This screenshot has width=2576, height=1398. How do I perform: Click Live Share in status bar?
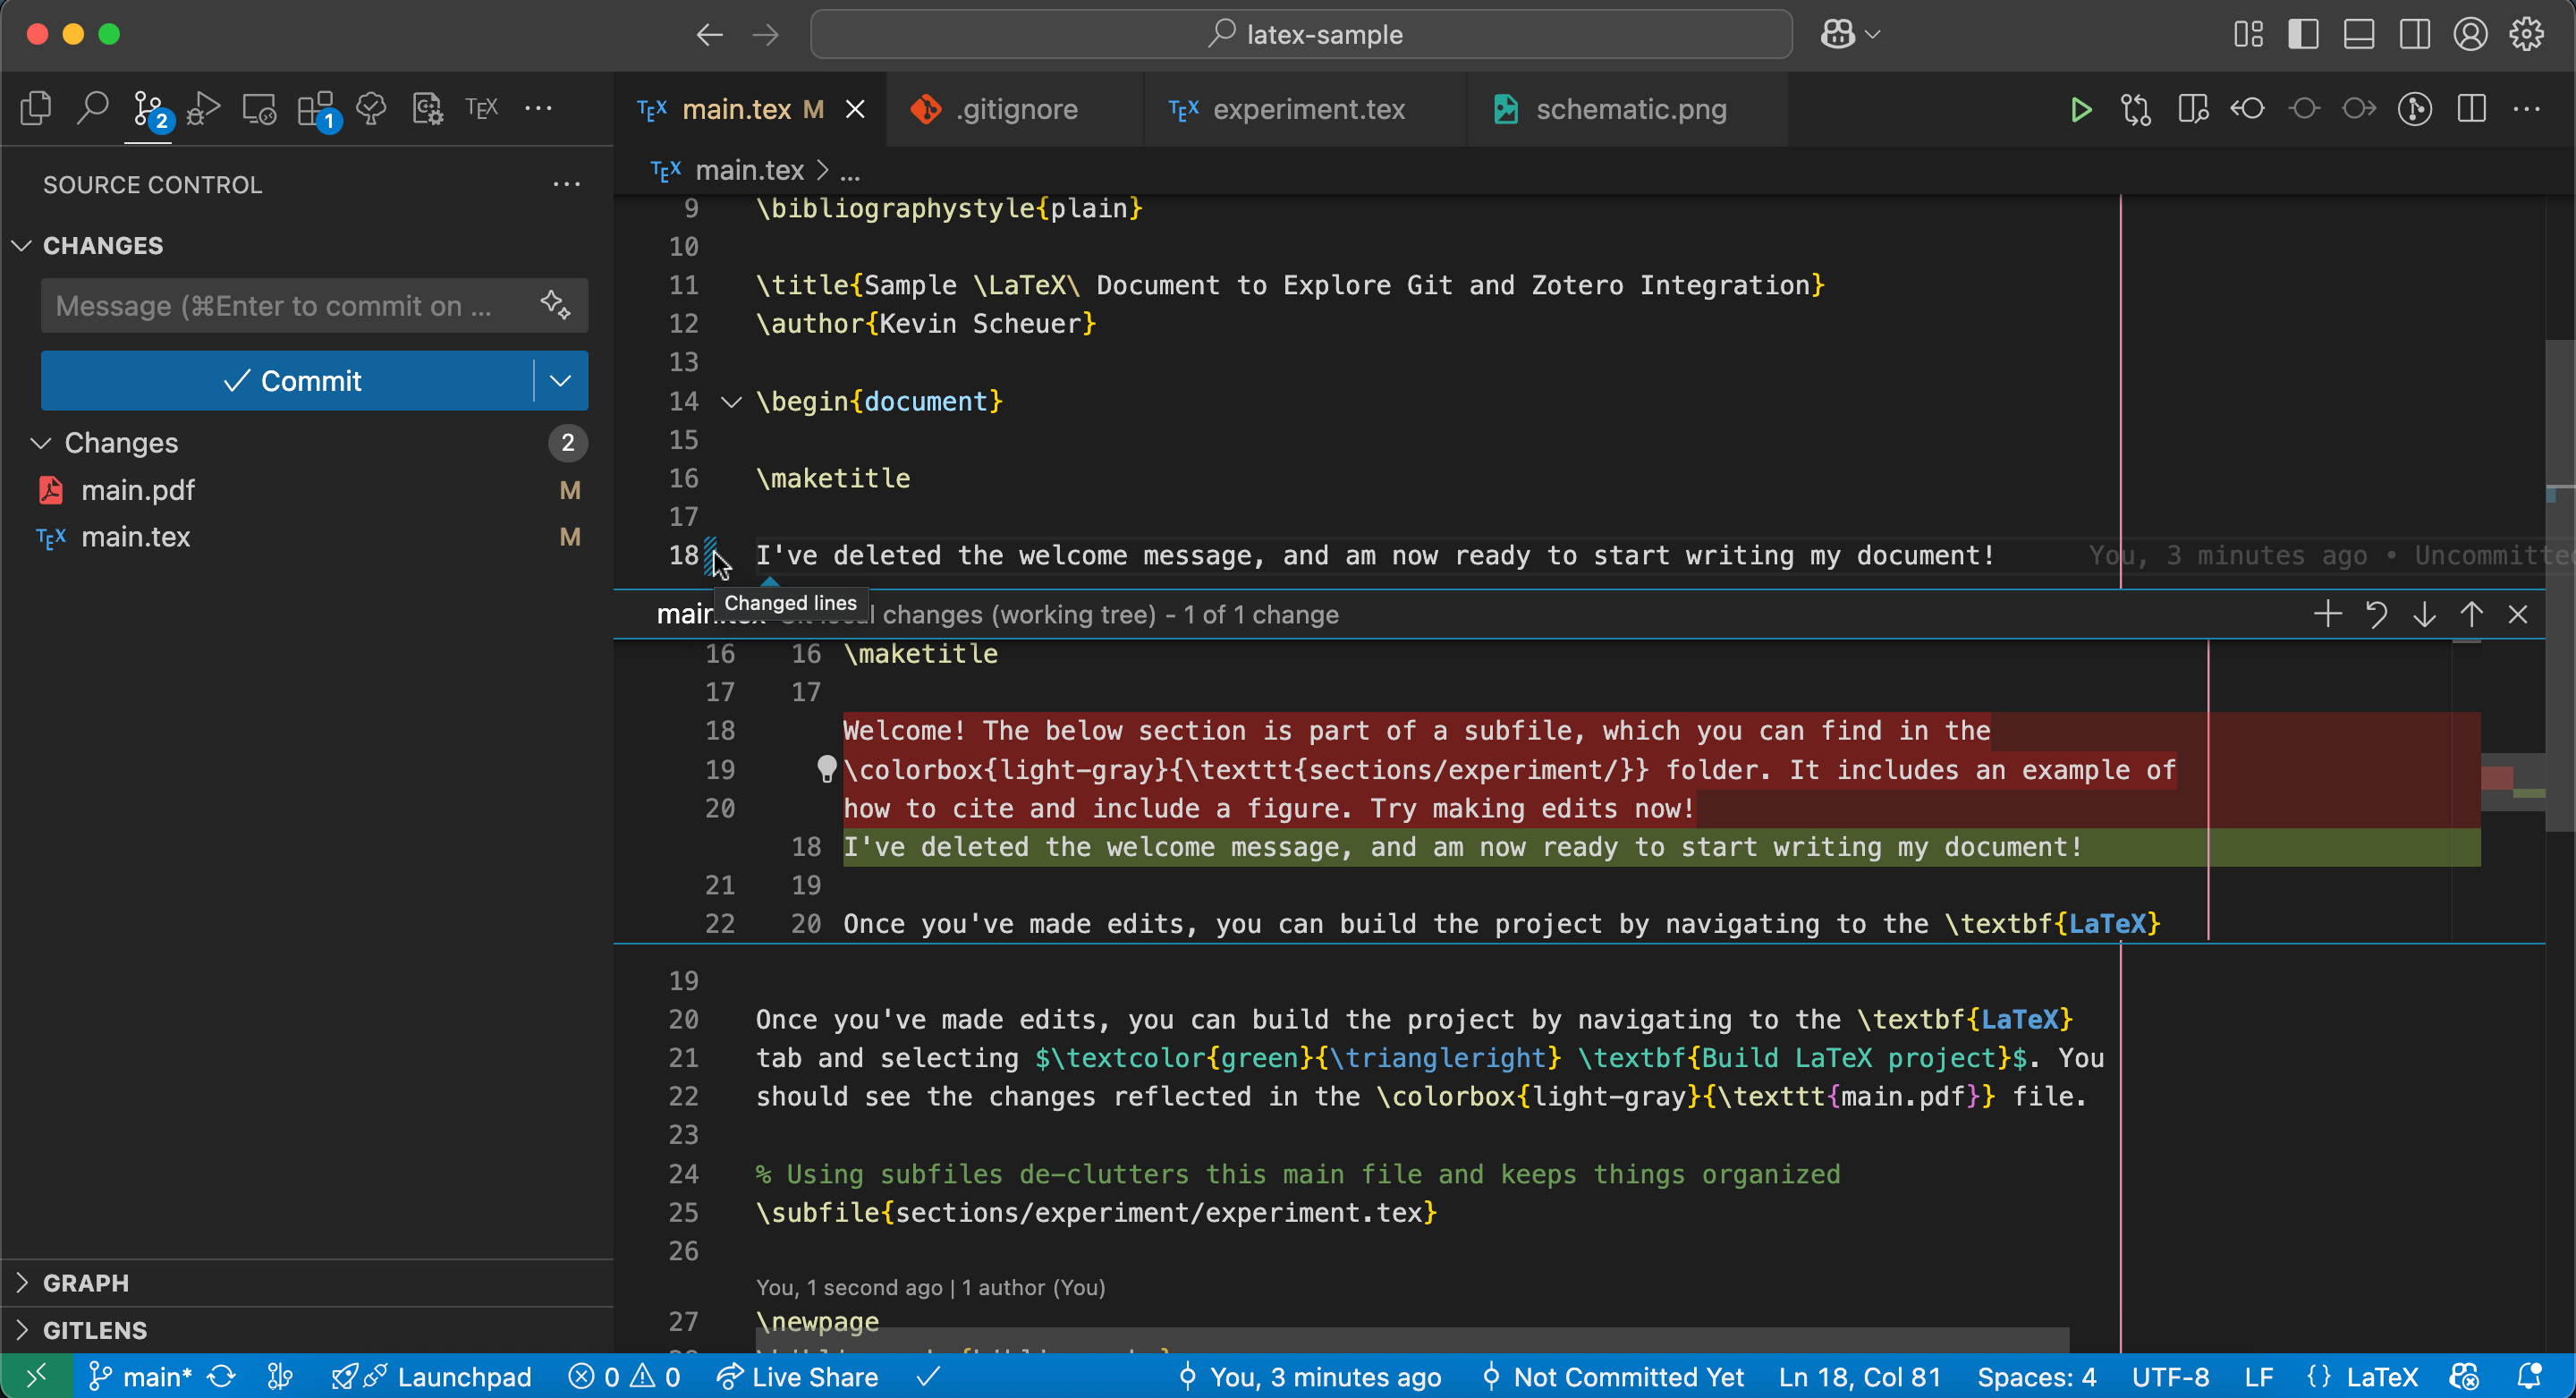tap(797, 1376)
